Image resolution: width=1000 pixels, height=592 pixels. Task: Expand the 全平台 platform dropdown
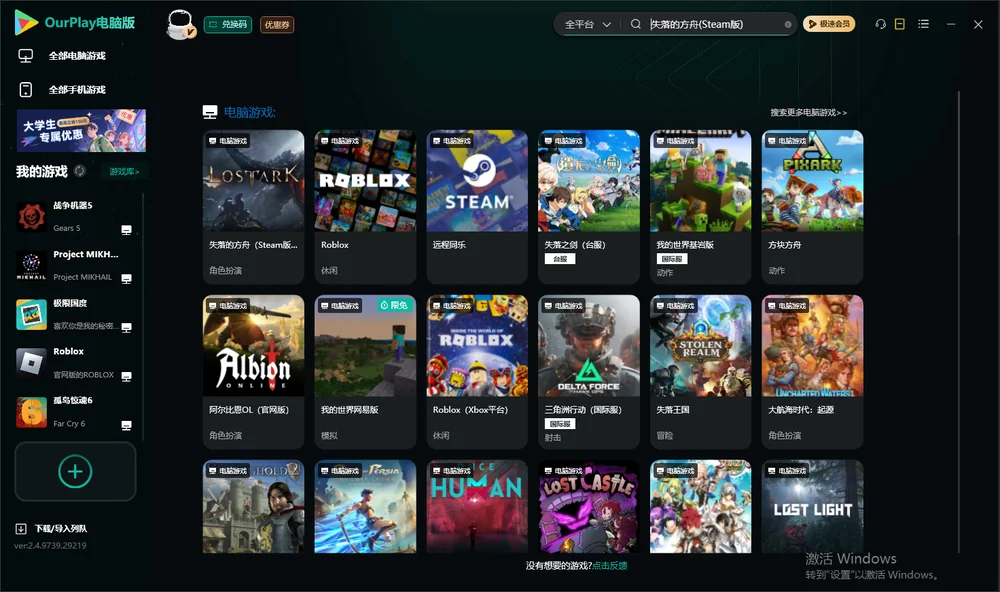click(x=587, y=24)
